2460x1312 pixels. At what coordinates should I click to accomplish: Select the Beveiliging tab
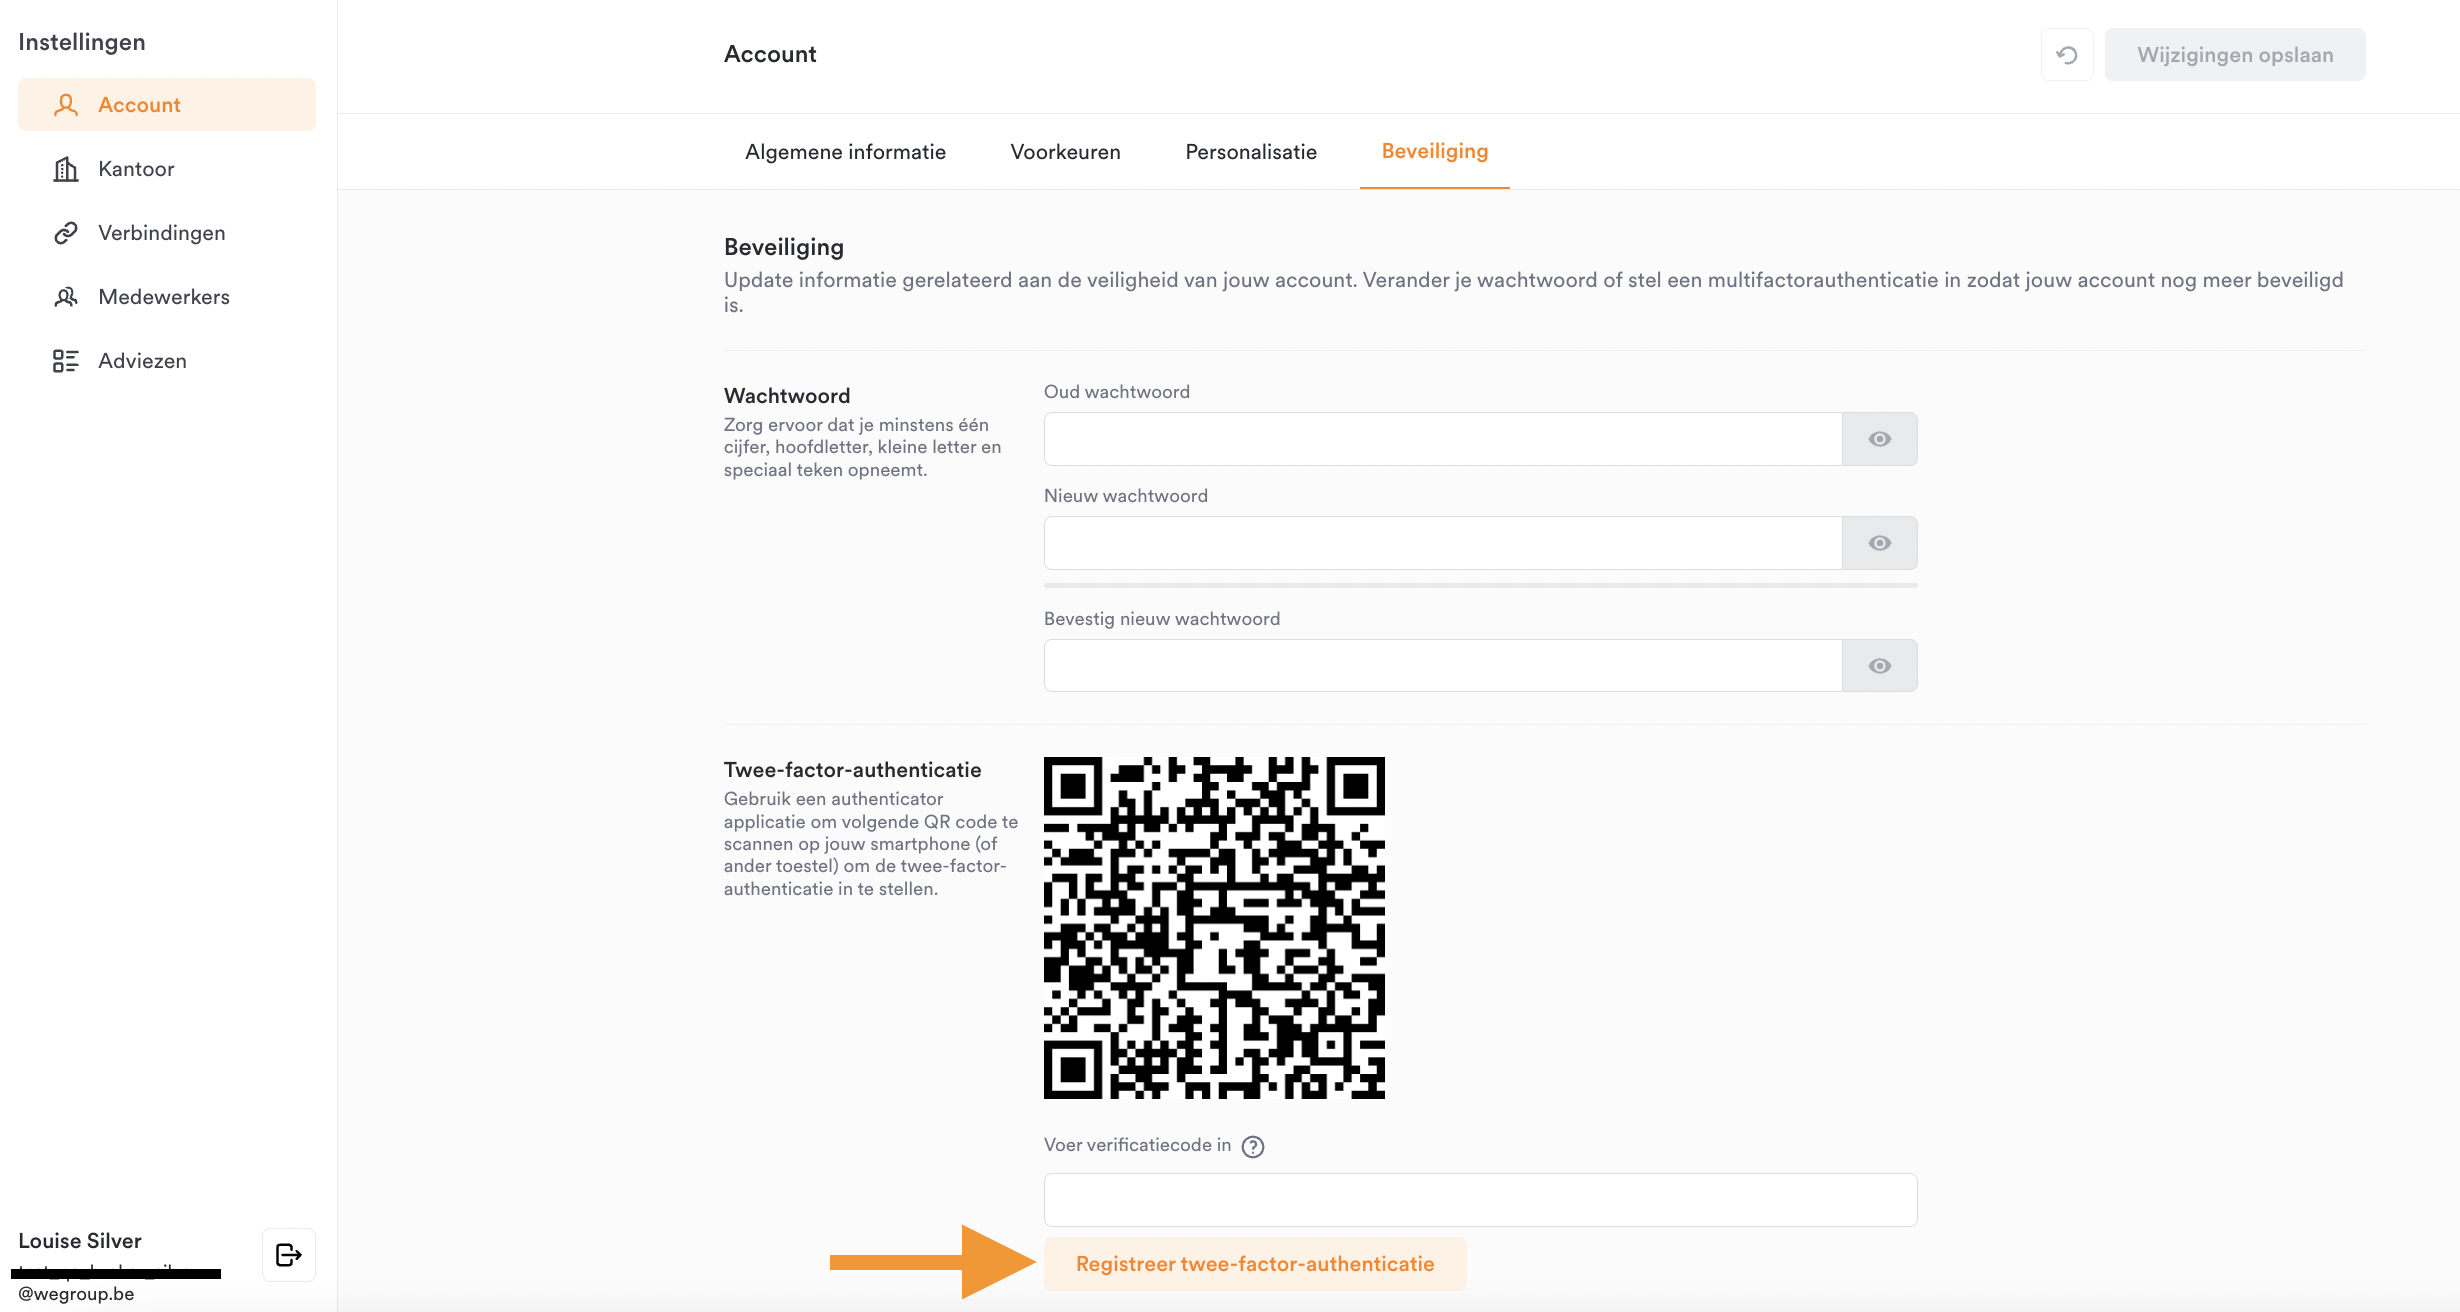1435,151
